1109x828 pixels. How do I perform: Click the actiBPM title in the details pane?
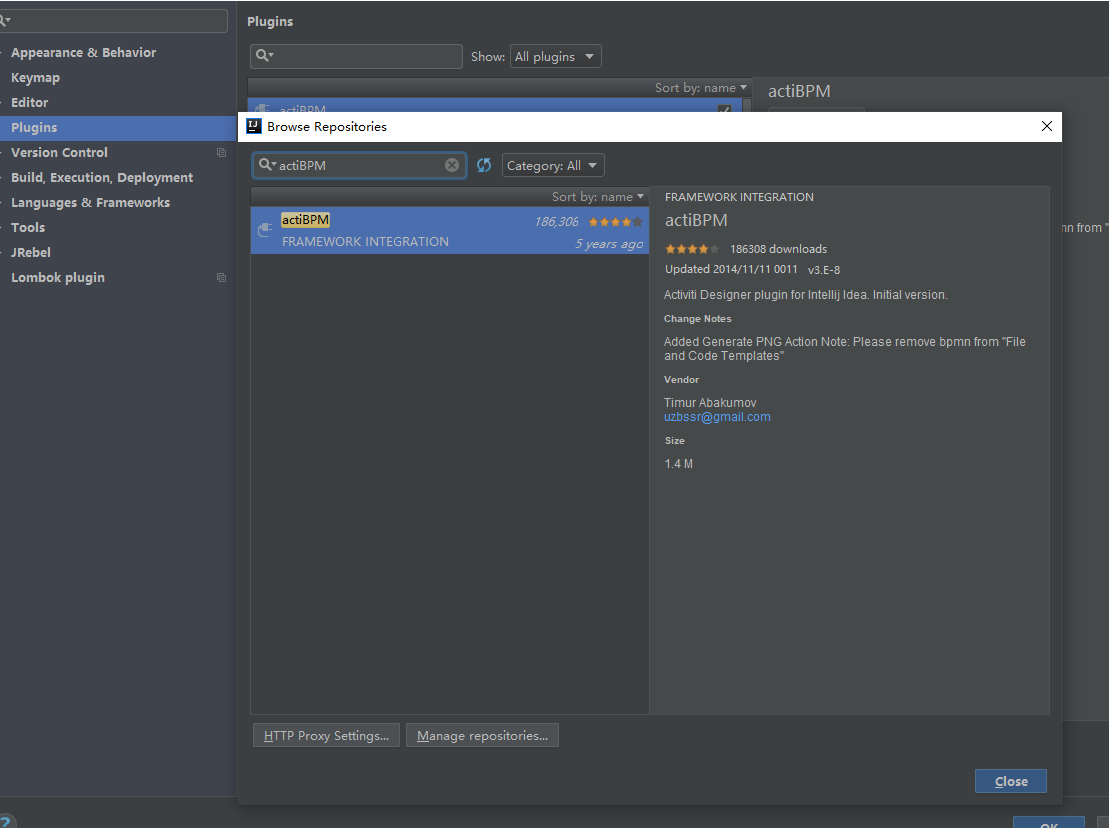[696, 221]
